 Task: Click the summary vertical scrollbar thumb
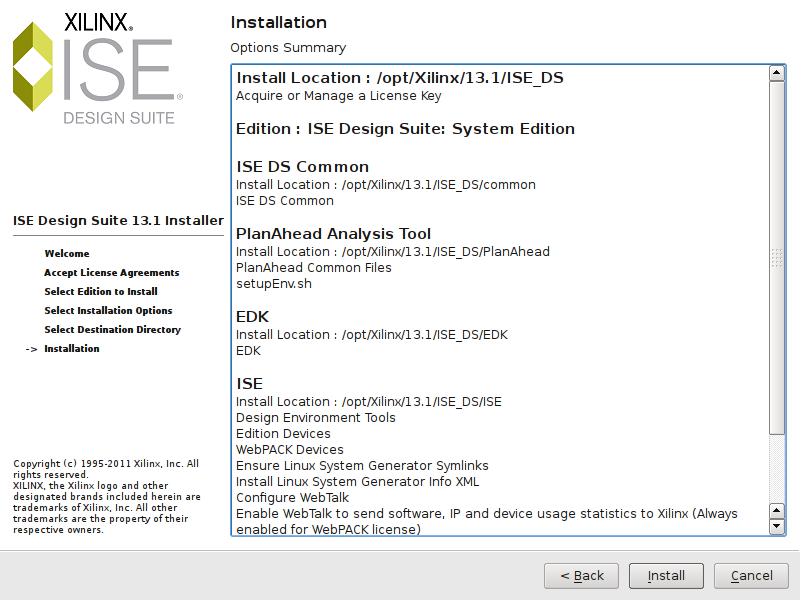click(x=777, y=258)
